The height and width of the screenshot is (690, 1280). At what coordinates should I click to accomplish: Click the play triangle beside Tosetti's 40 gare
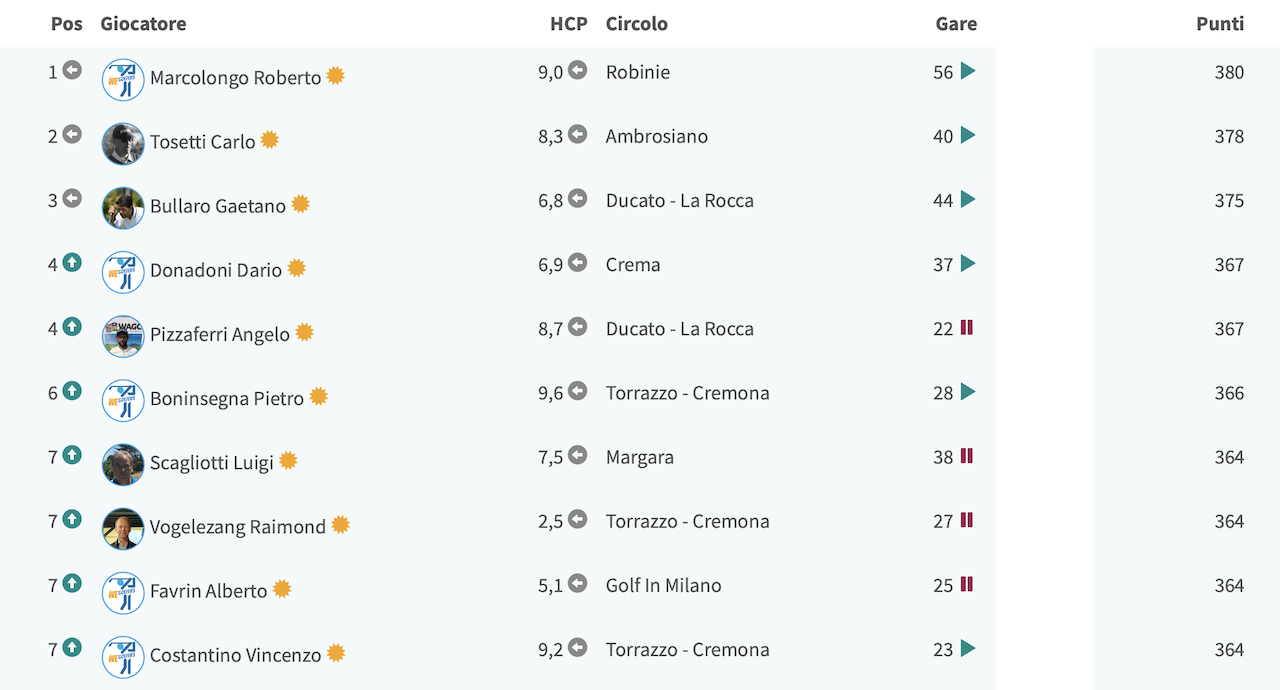(x=968, y=135)
